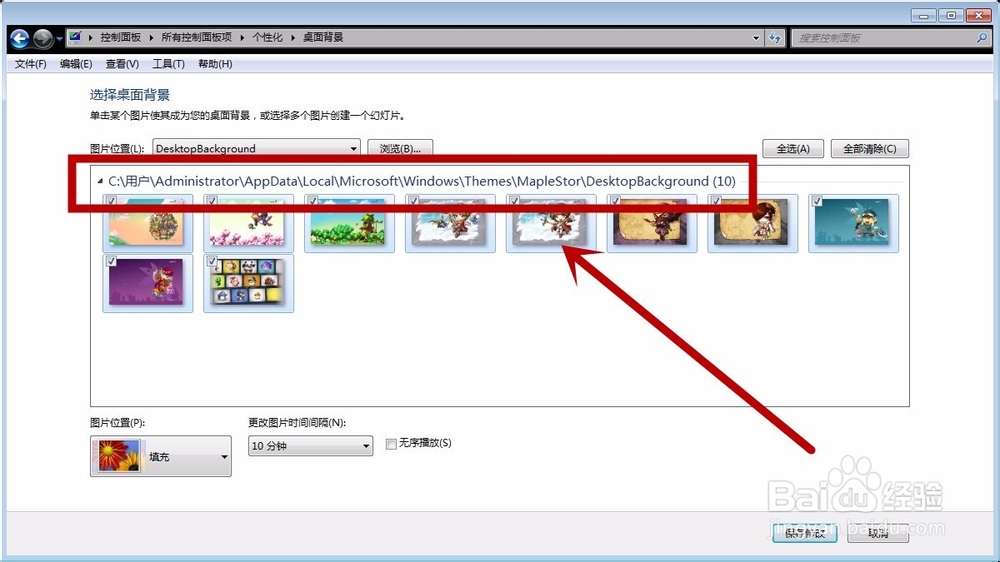The image size is (1000, 562).
Task: Click the Back navigation arrow
Action: 20,39
